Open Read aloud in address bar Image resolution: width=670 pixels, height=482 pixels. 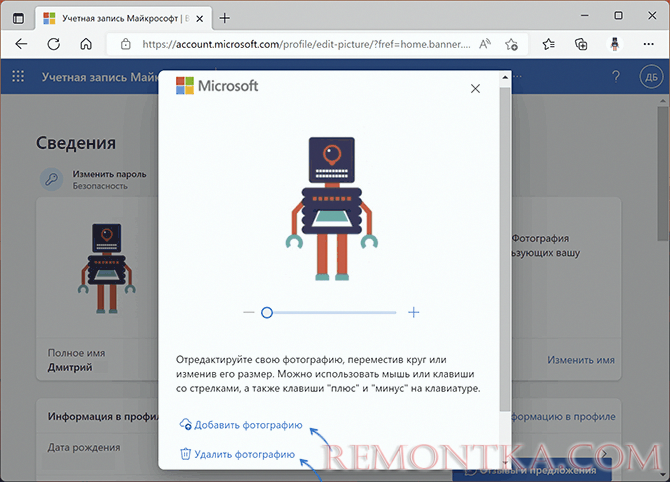pyautogui.click(x=485, y=44)
